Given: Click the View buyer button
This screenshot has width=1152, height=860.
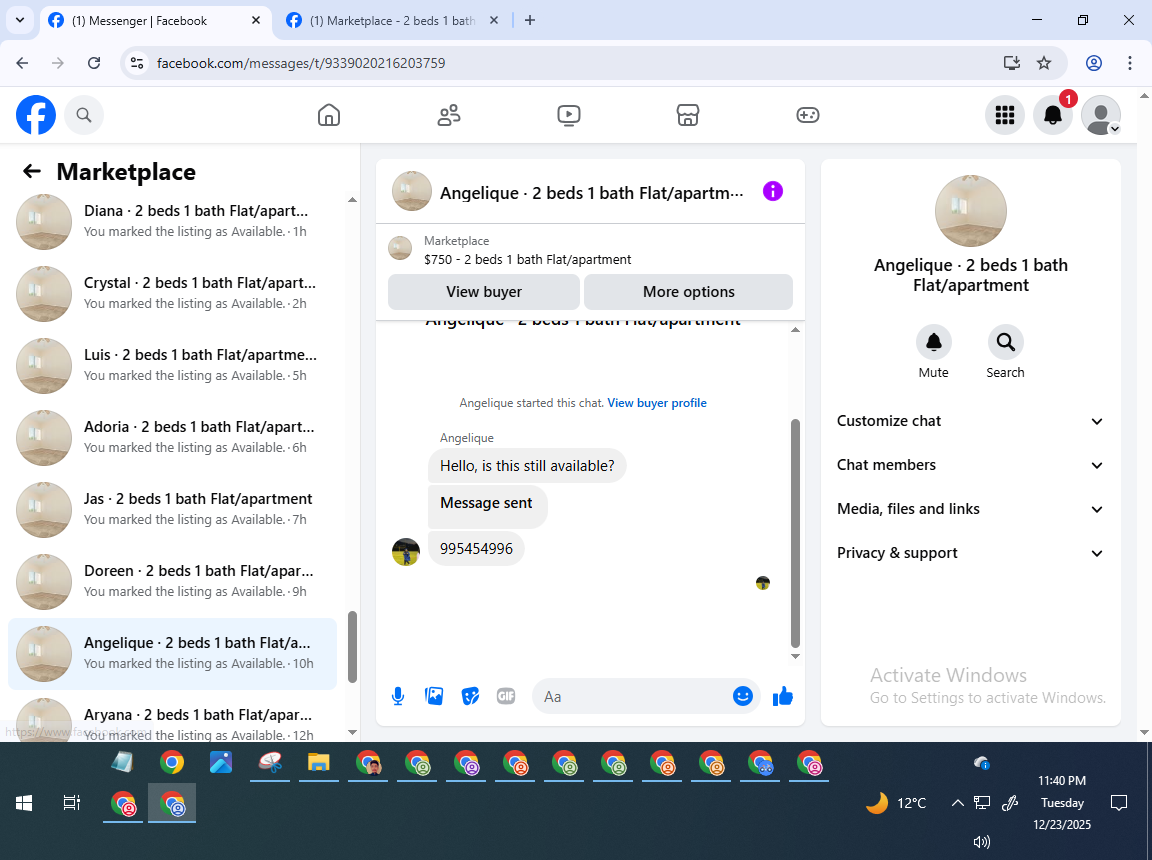Looking at the screenshot, I should (483, 292).
